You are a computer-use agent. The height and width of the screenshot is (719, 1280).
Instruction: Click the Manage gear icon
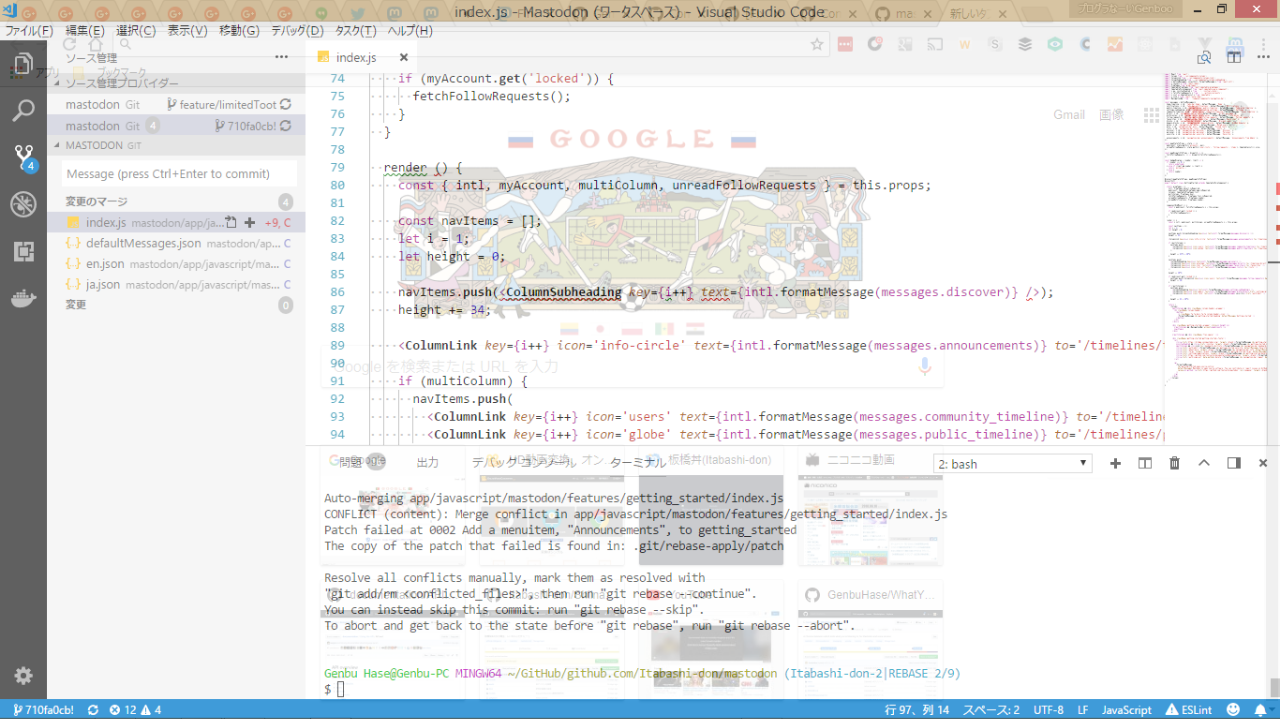[x=23, y=676]
